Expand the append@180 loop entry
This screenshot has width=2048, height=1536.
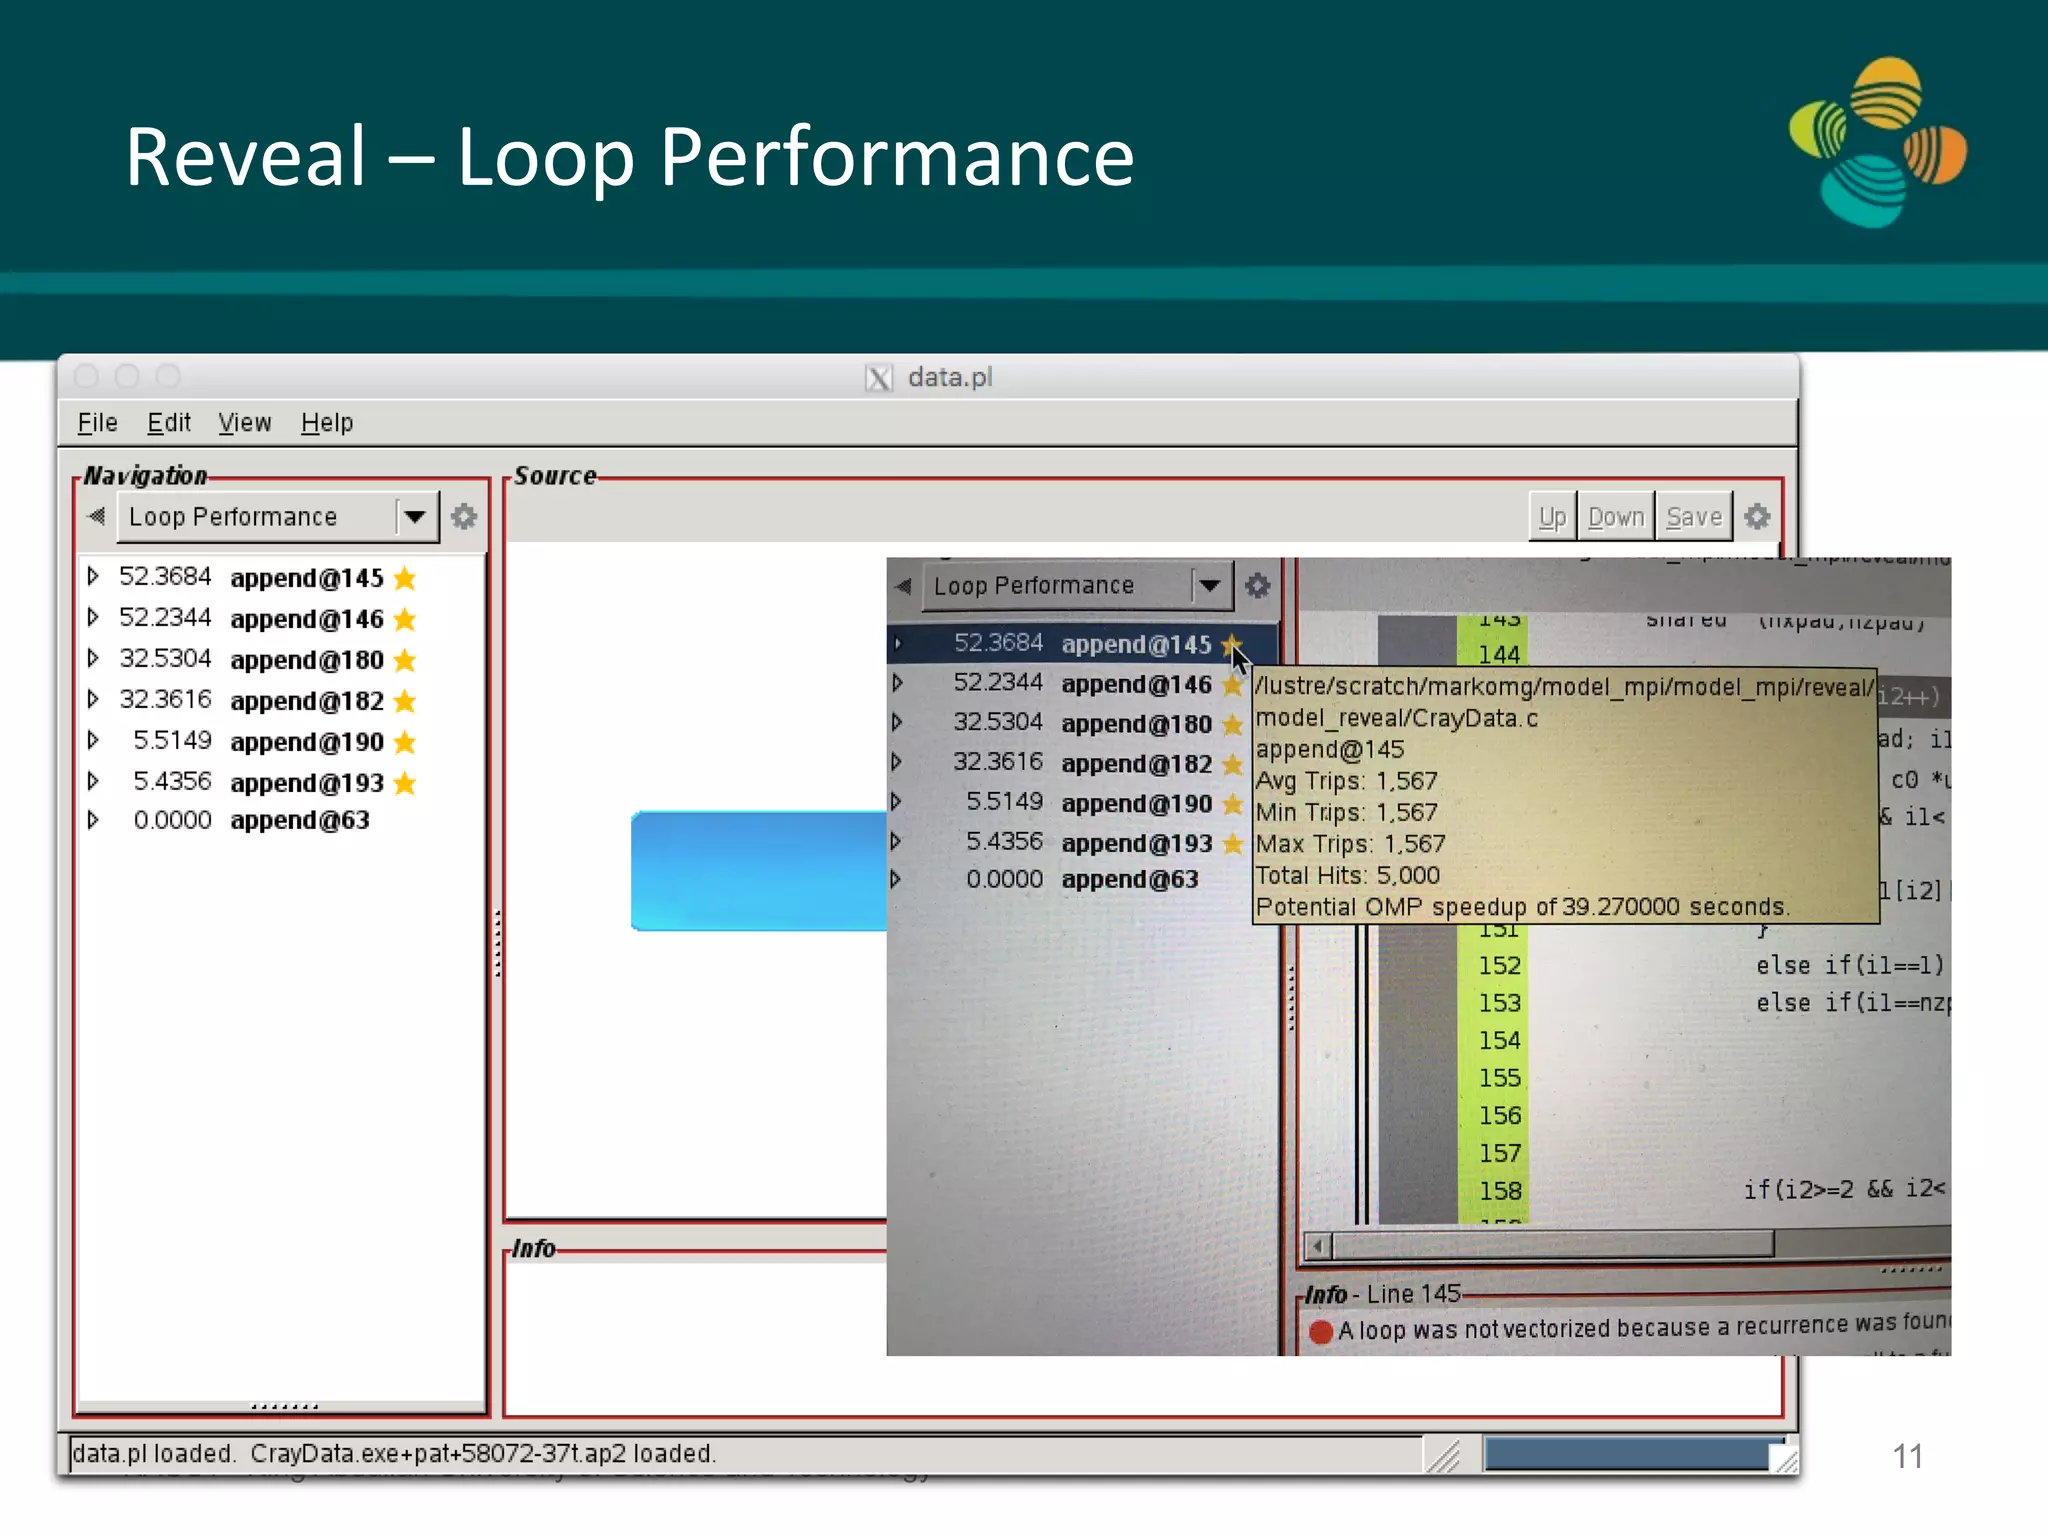click(93, 659)
